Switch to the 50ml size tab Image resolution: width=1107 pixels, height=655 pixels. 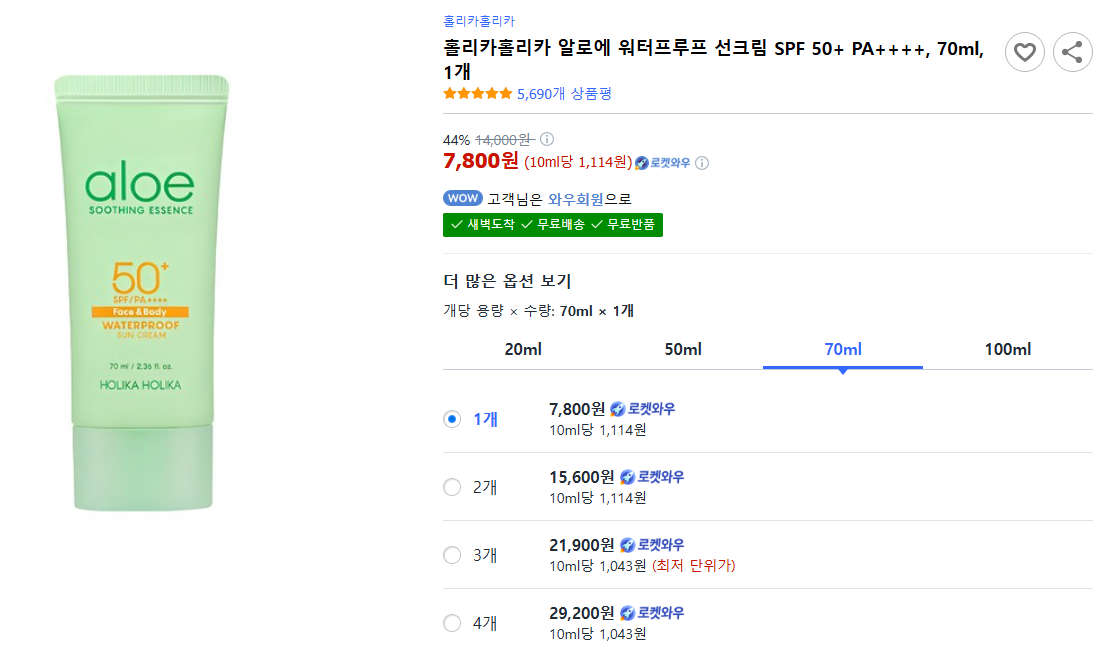683,349
